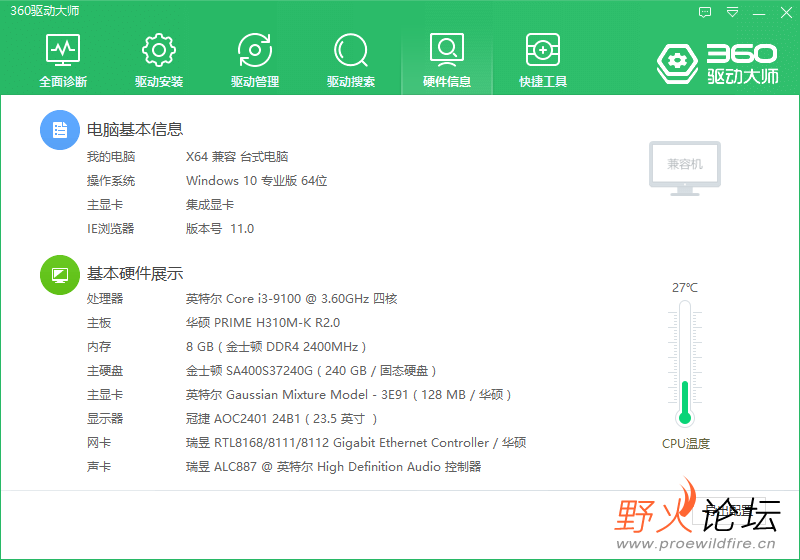Click the 360驱动大师 window title
This screenshot has height=560, width=800.
[44, 11]
